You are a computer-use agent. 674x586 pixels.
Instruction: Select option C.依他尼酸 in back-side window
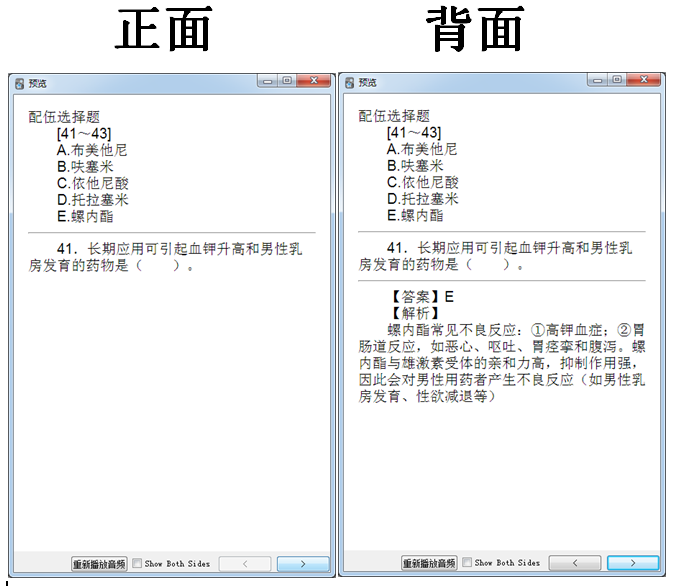(x=423, y=183)
